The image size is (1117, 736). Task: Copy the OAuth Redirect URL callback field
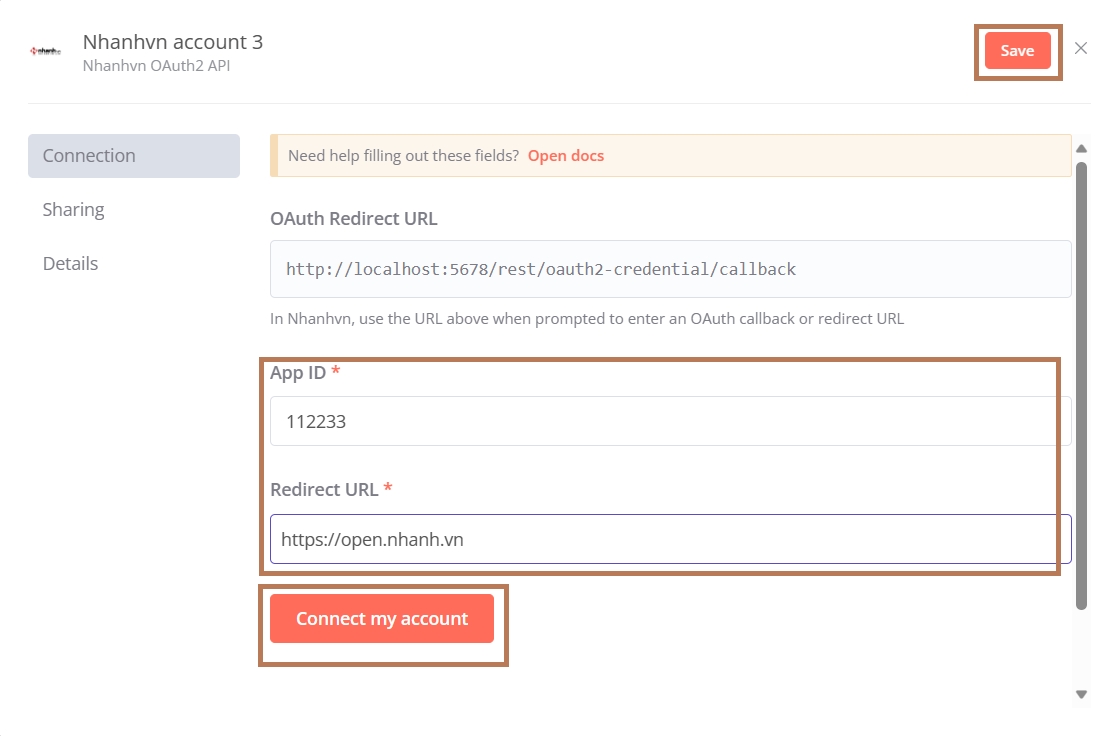tap(670, 269)
